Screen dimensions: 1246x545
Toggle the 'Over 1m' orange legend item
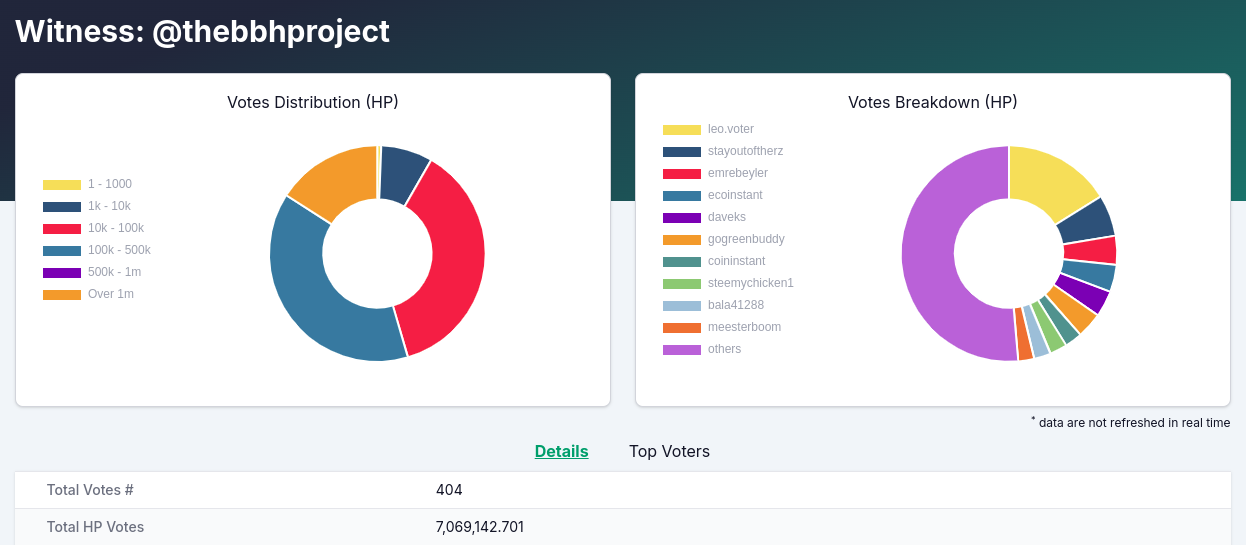(88, 294)
